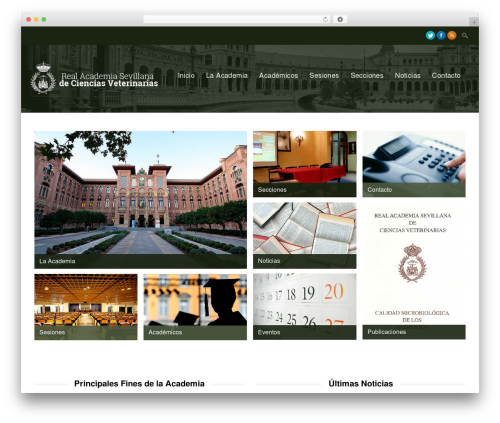This screenshot has height=423, width=500.
Task: Open Académicos menu item
Action: (278, 76)
